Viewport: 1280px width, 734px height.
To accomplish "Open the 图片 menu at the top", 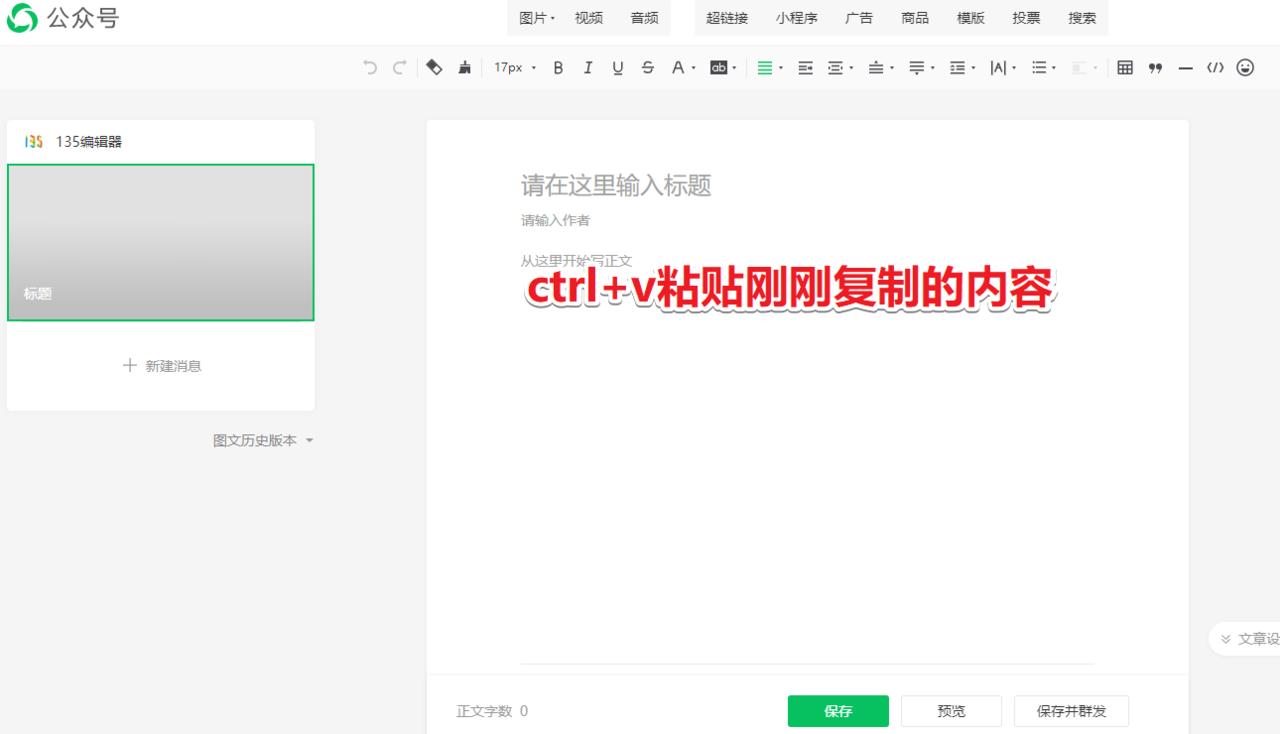I will pos(533,17).
